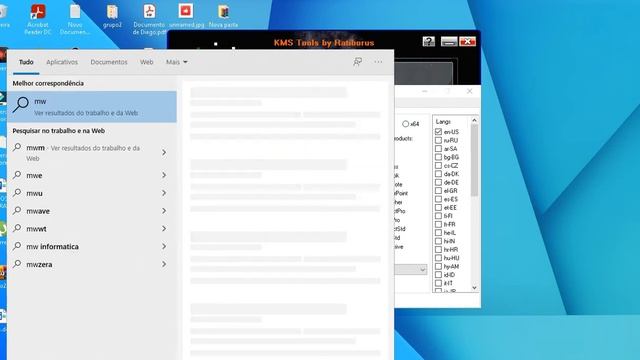The width and height of the screenshot is (640, 360).
Task: Open the three-dots options in search panel
Action: pyautogui.click(x=378, y=62)
